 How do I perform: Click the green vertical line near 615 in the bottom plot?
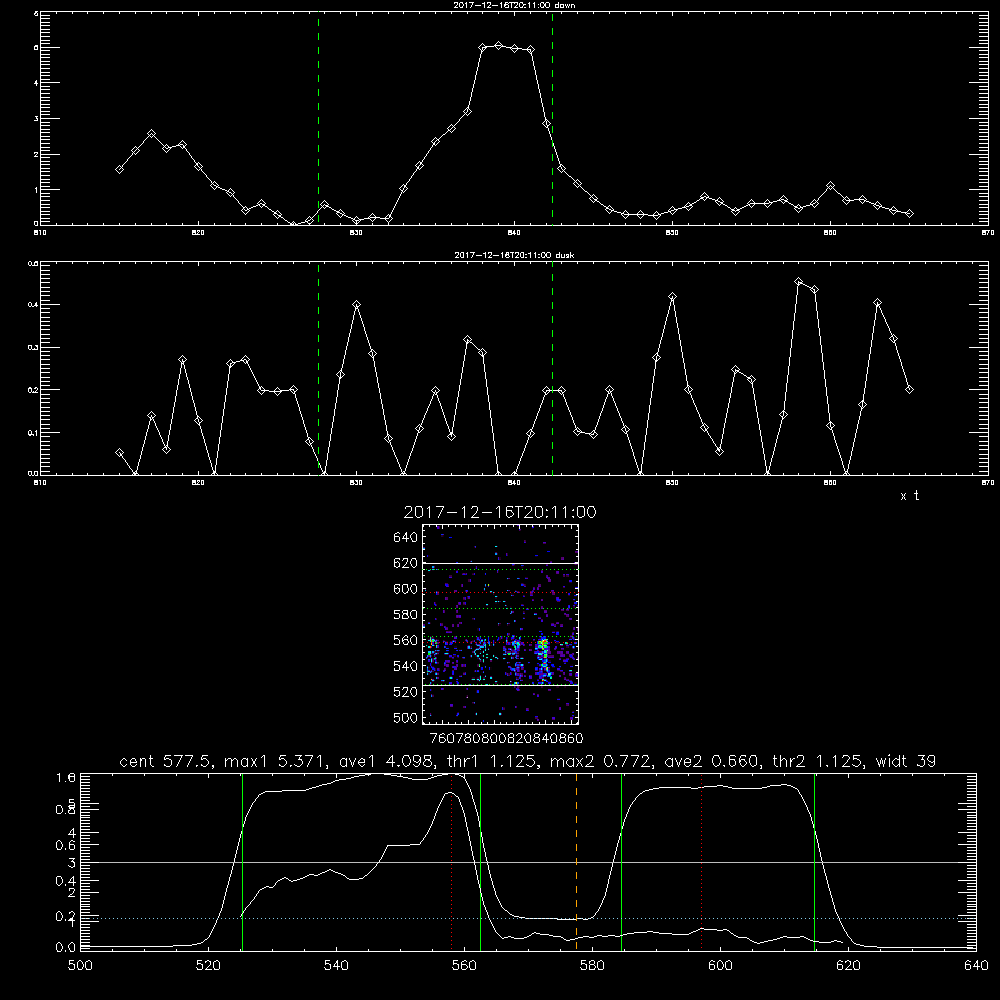click(814, 861)
